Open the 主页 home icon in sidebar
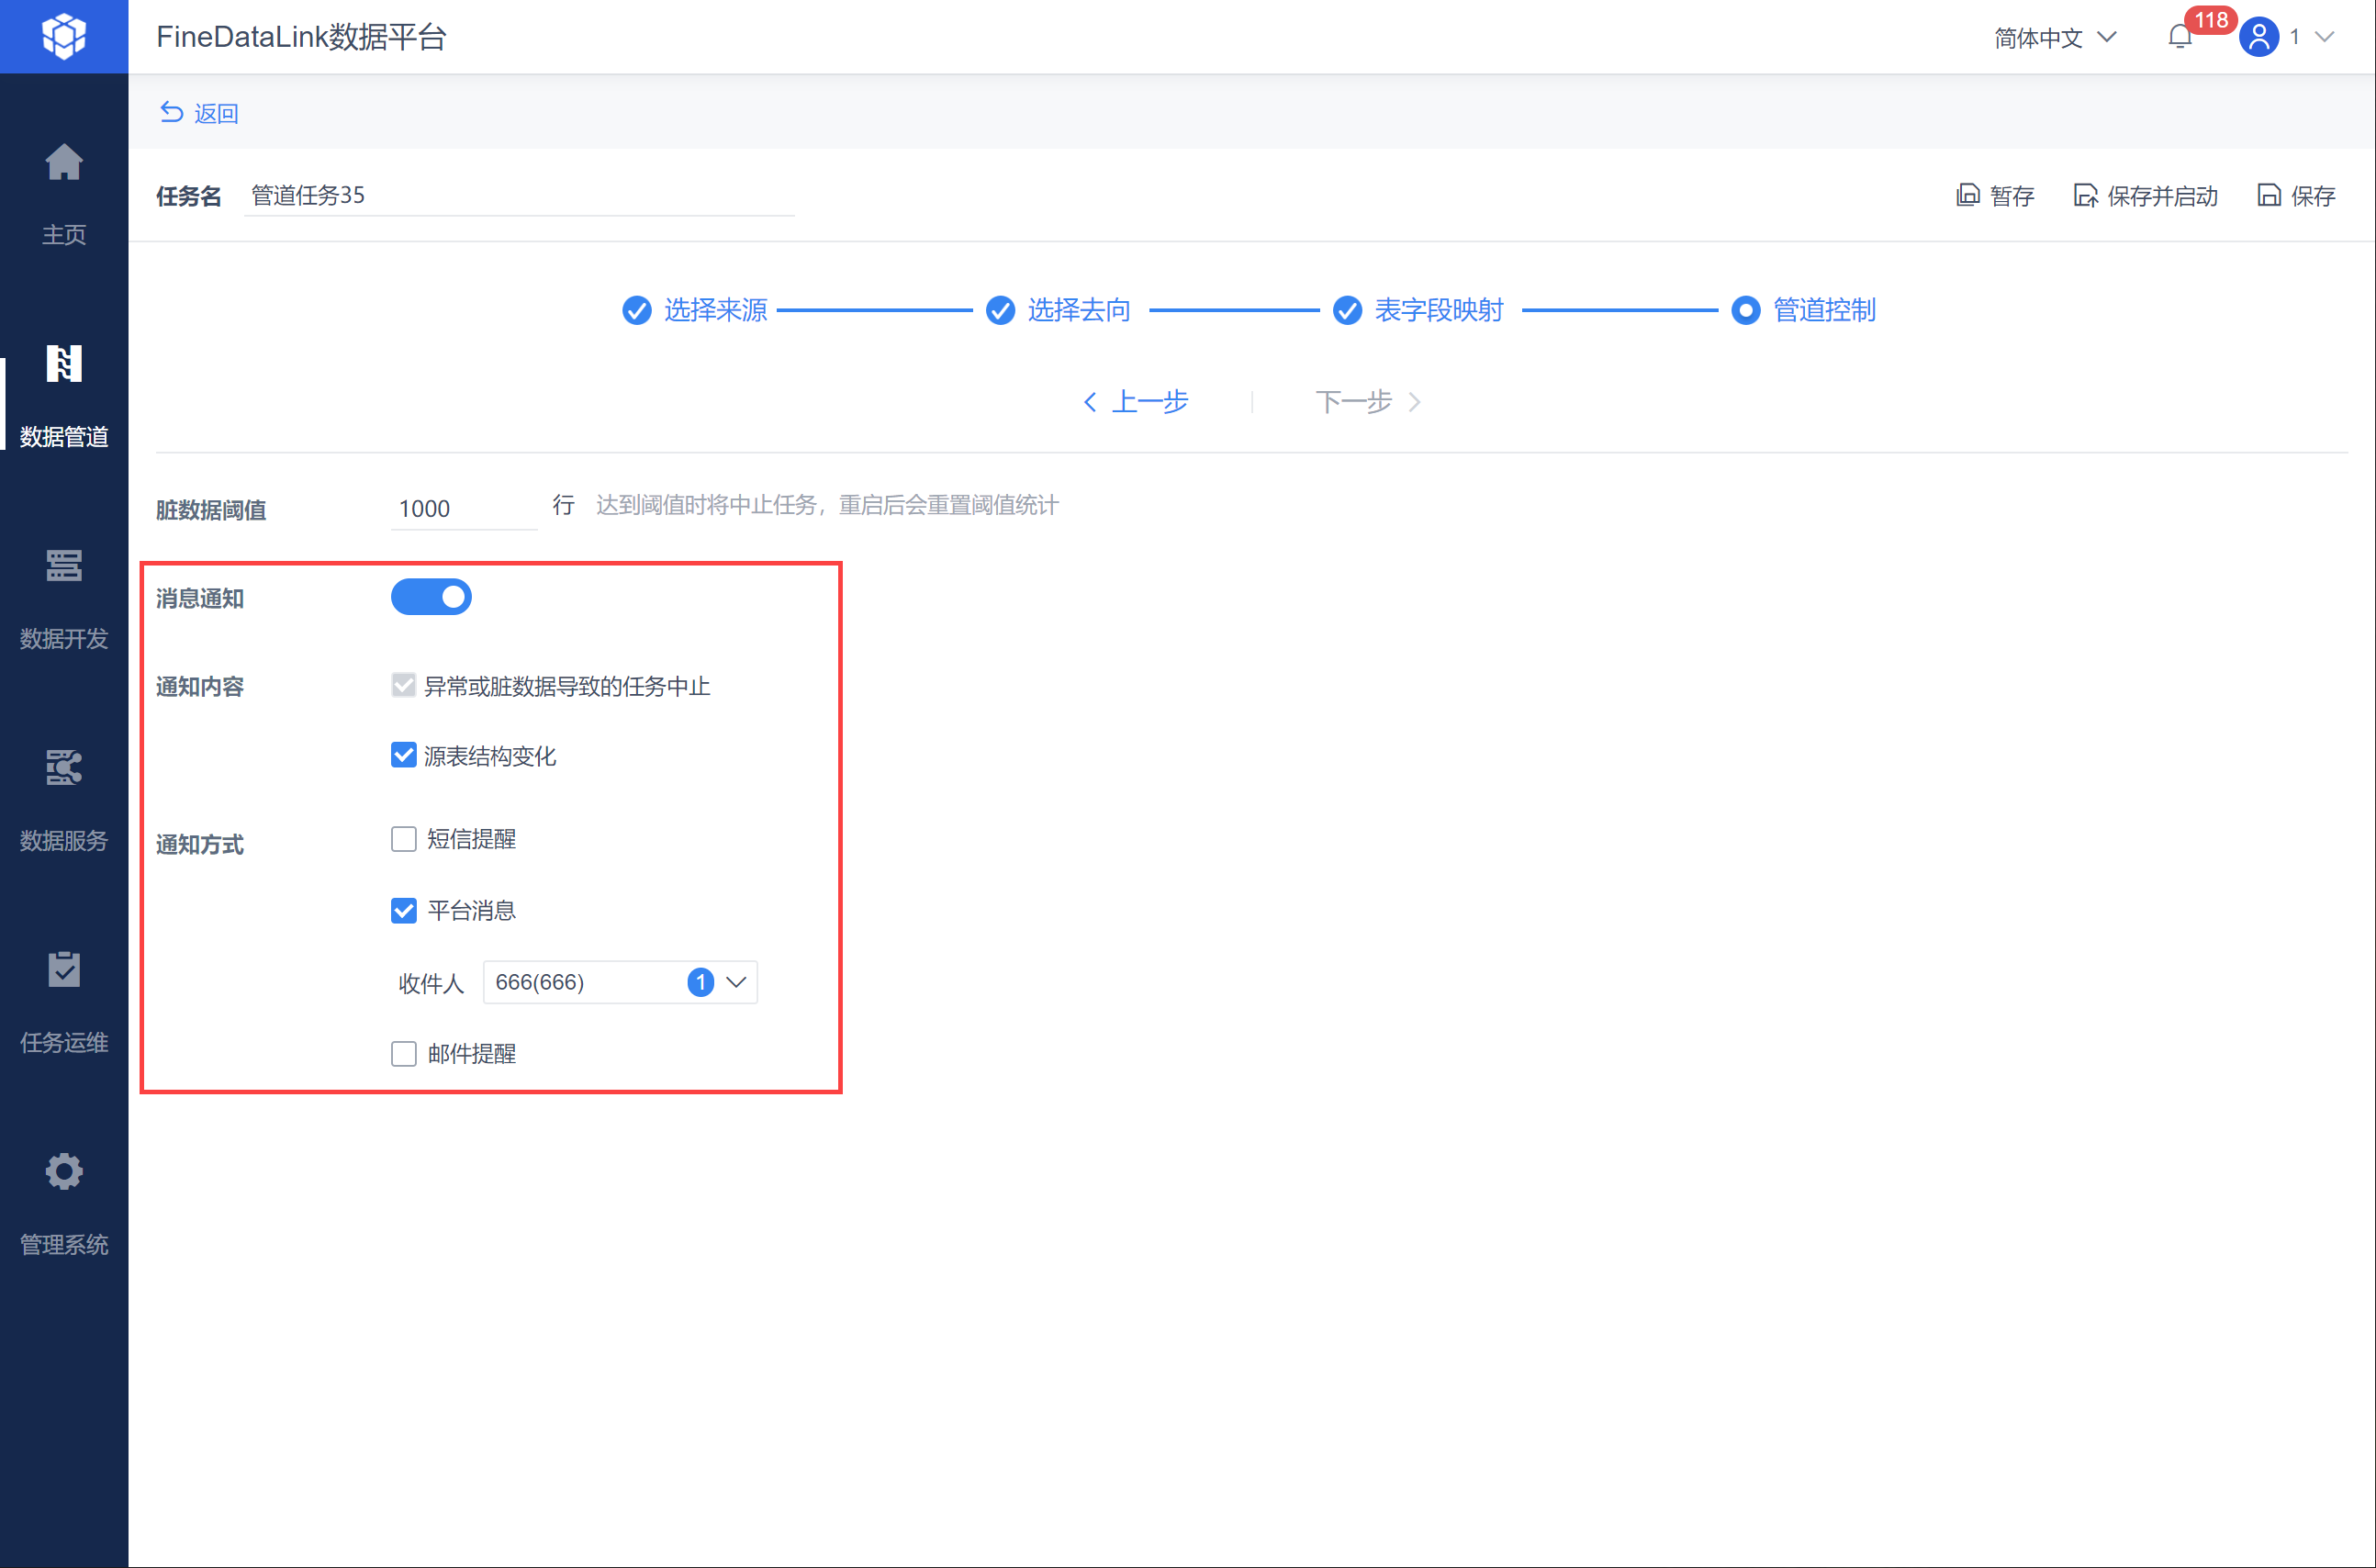 click(x=64, y=162)
